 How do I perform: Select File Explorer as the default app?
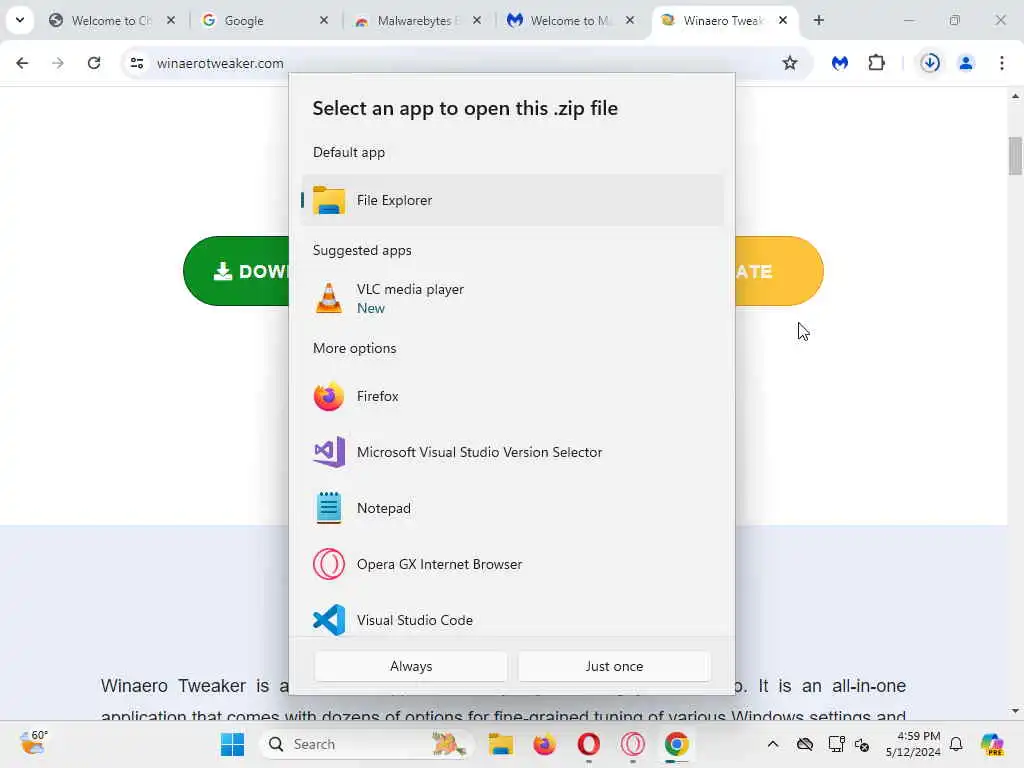tap(512, 200)
